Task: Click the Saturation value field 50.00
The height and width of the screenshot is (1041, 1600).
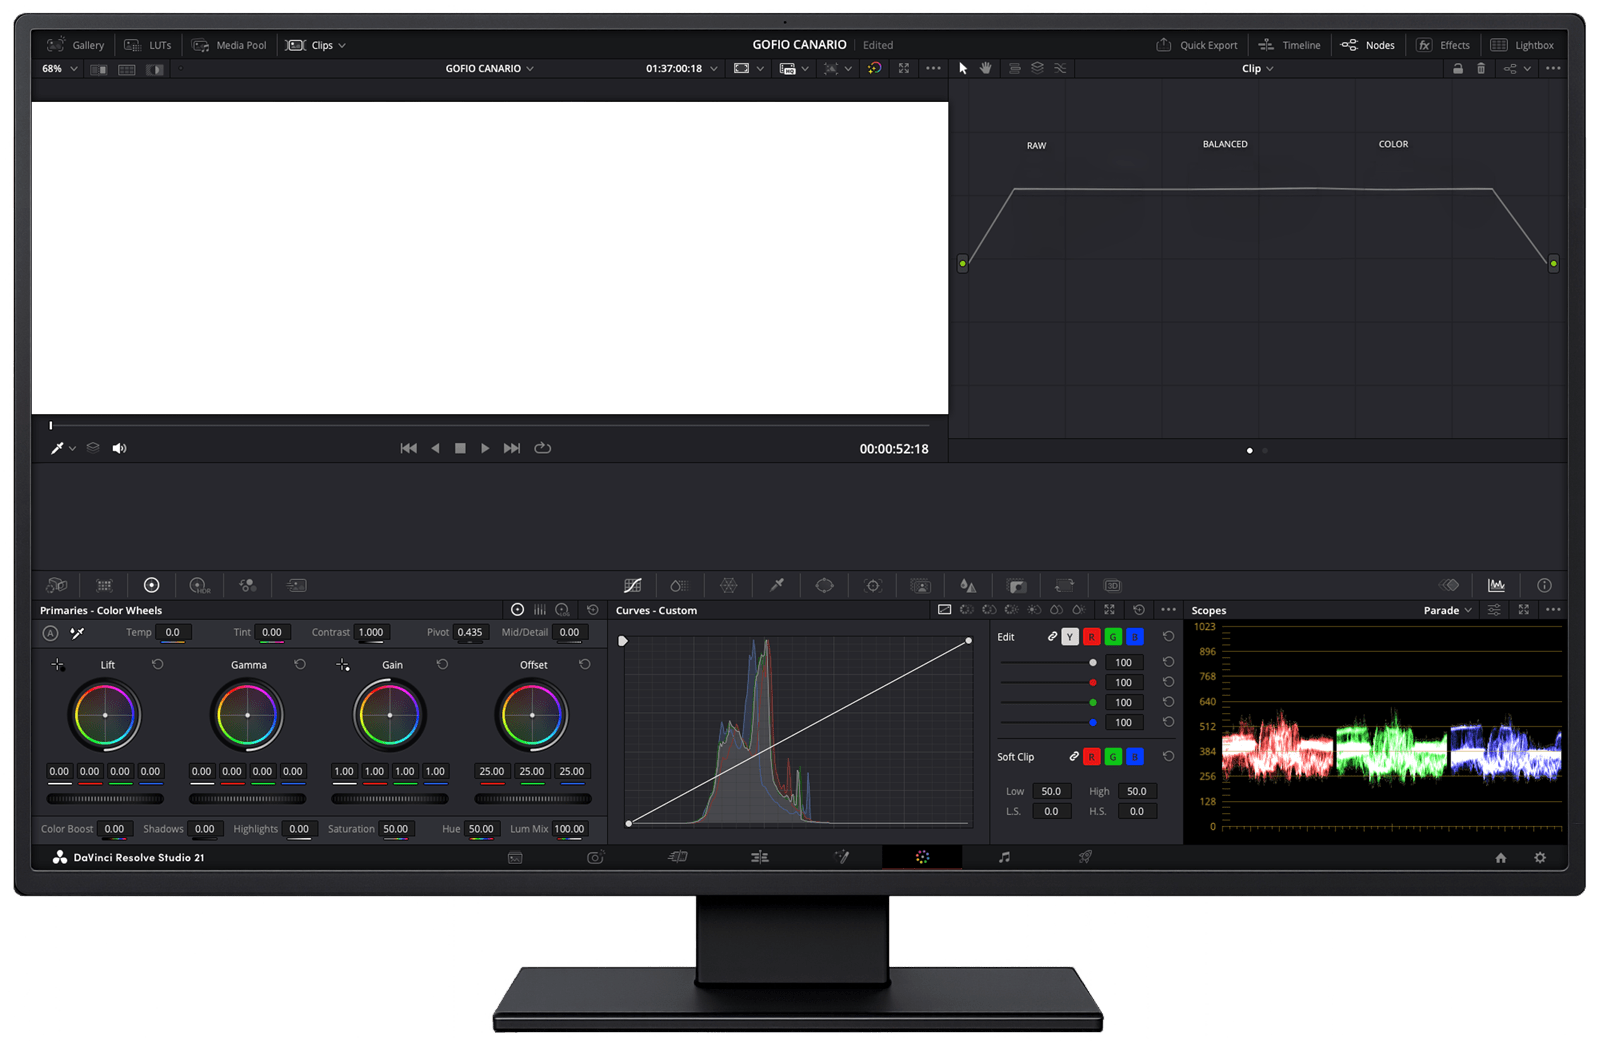Action: click(396, 829)
